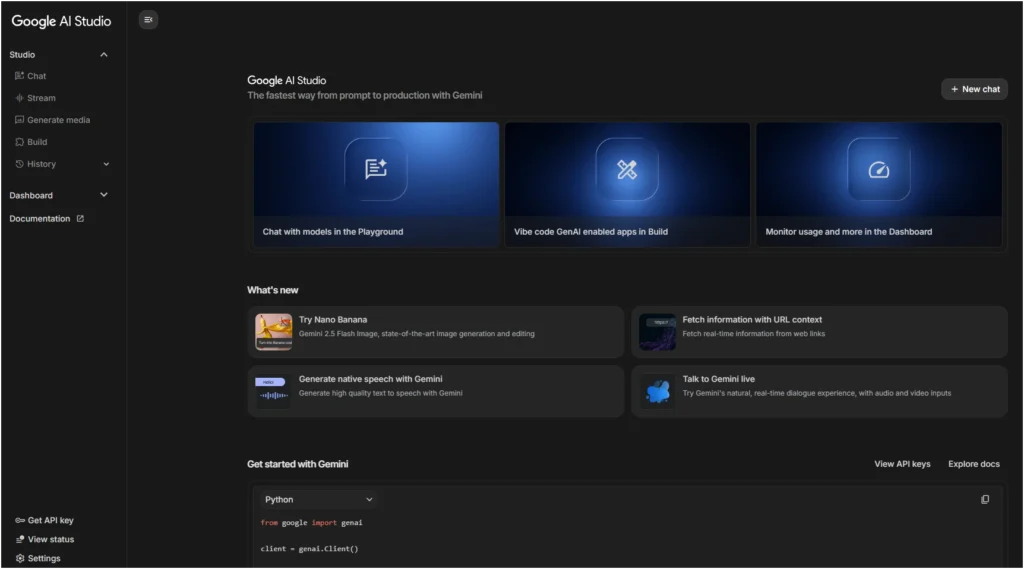Open Generate media in sidebar

pos(58,120)
